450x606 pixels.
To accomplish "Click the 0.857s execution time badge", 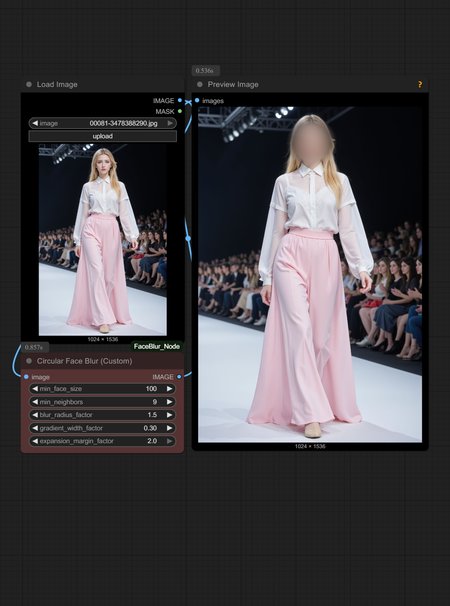I will tap(35, 347).
